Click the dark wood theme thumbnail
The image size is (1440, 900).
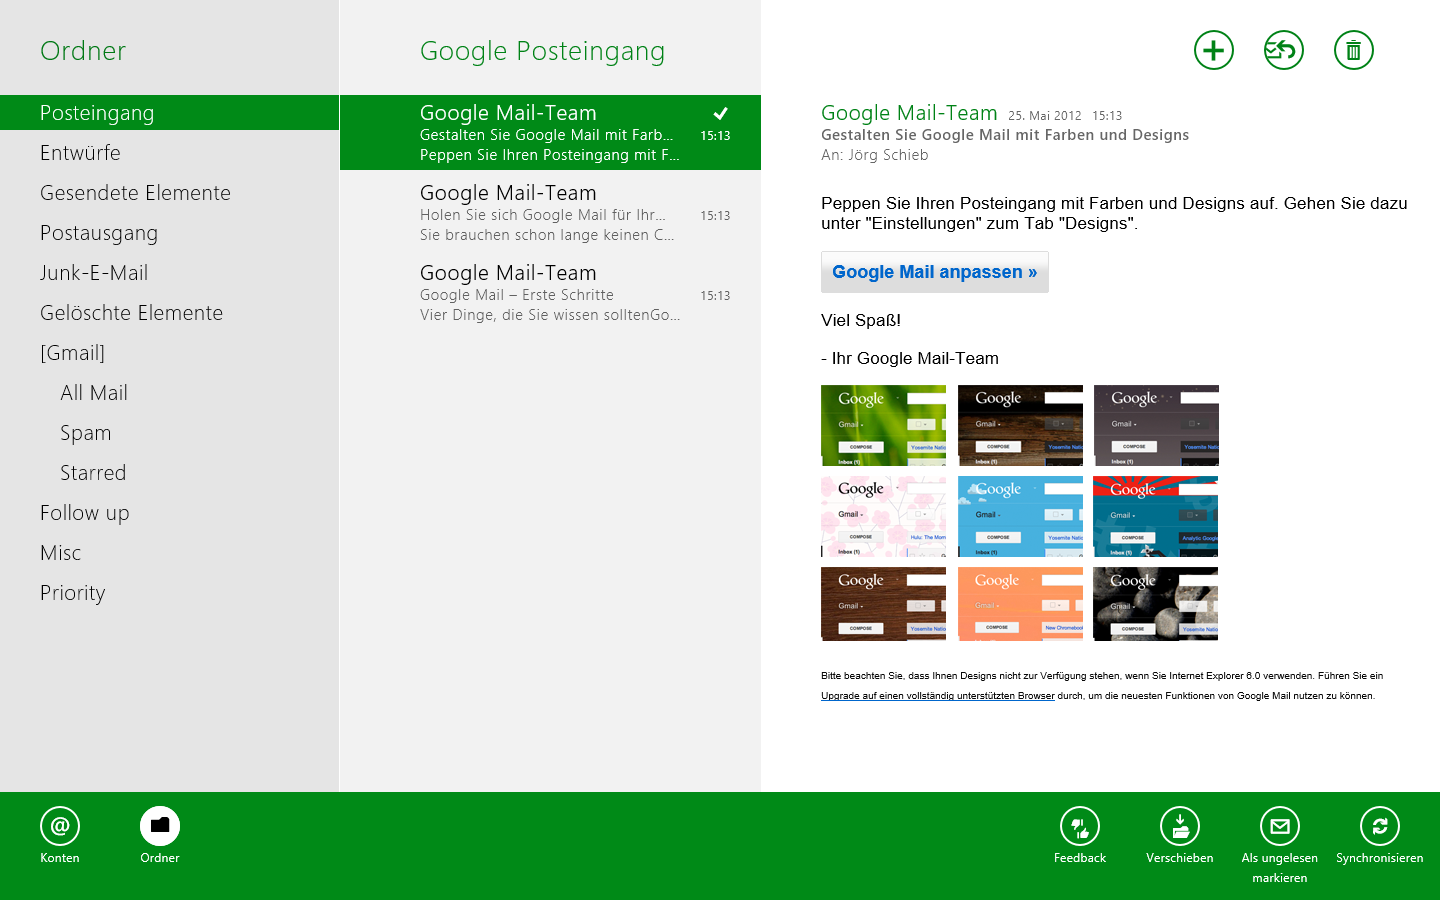1020,425
